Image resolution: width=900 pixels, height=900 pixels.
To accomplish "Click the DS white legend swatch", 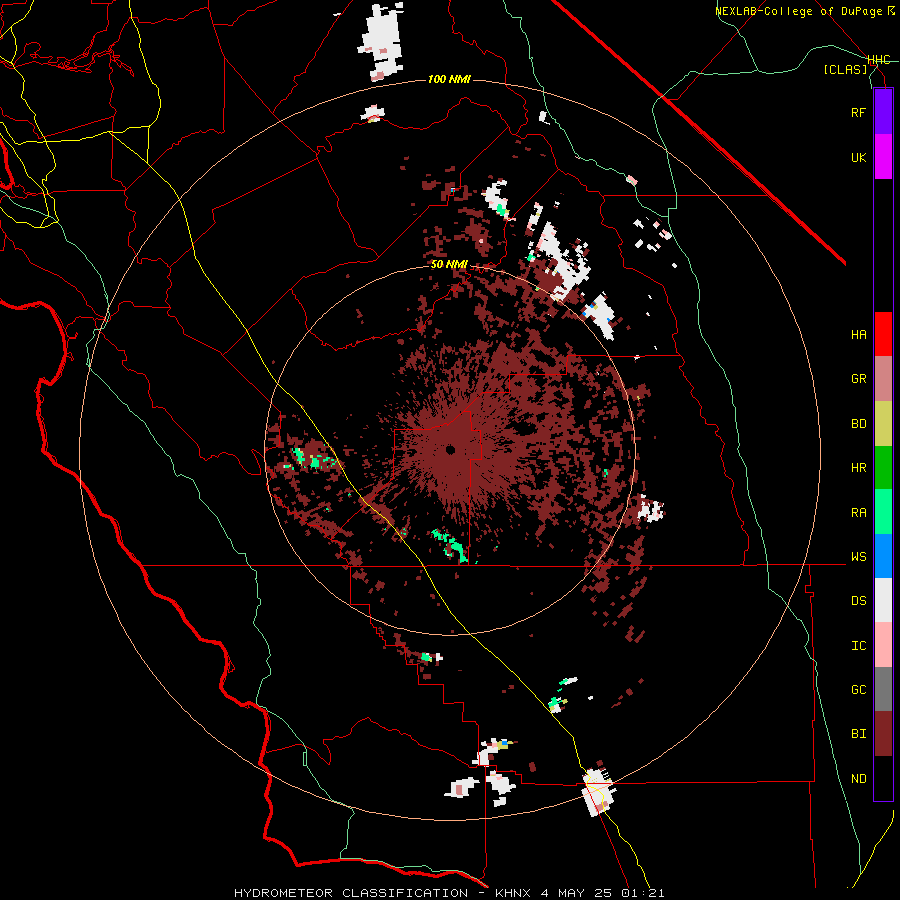I will tap(883, 600).
